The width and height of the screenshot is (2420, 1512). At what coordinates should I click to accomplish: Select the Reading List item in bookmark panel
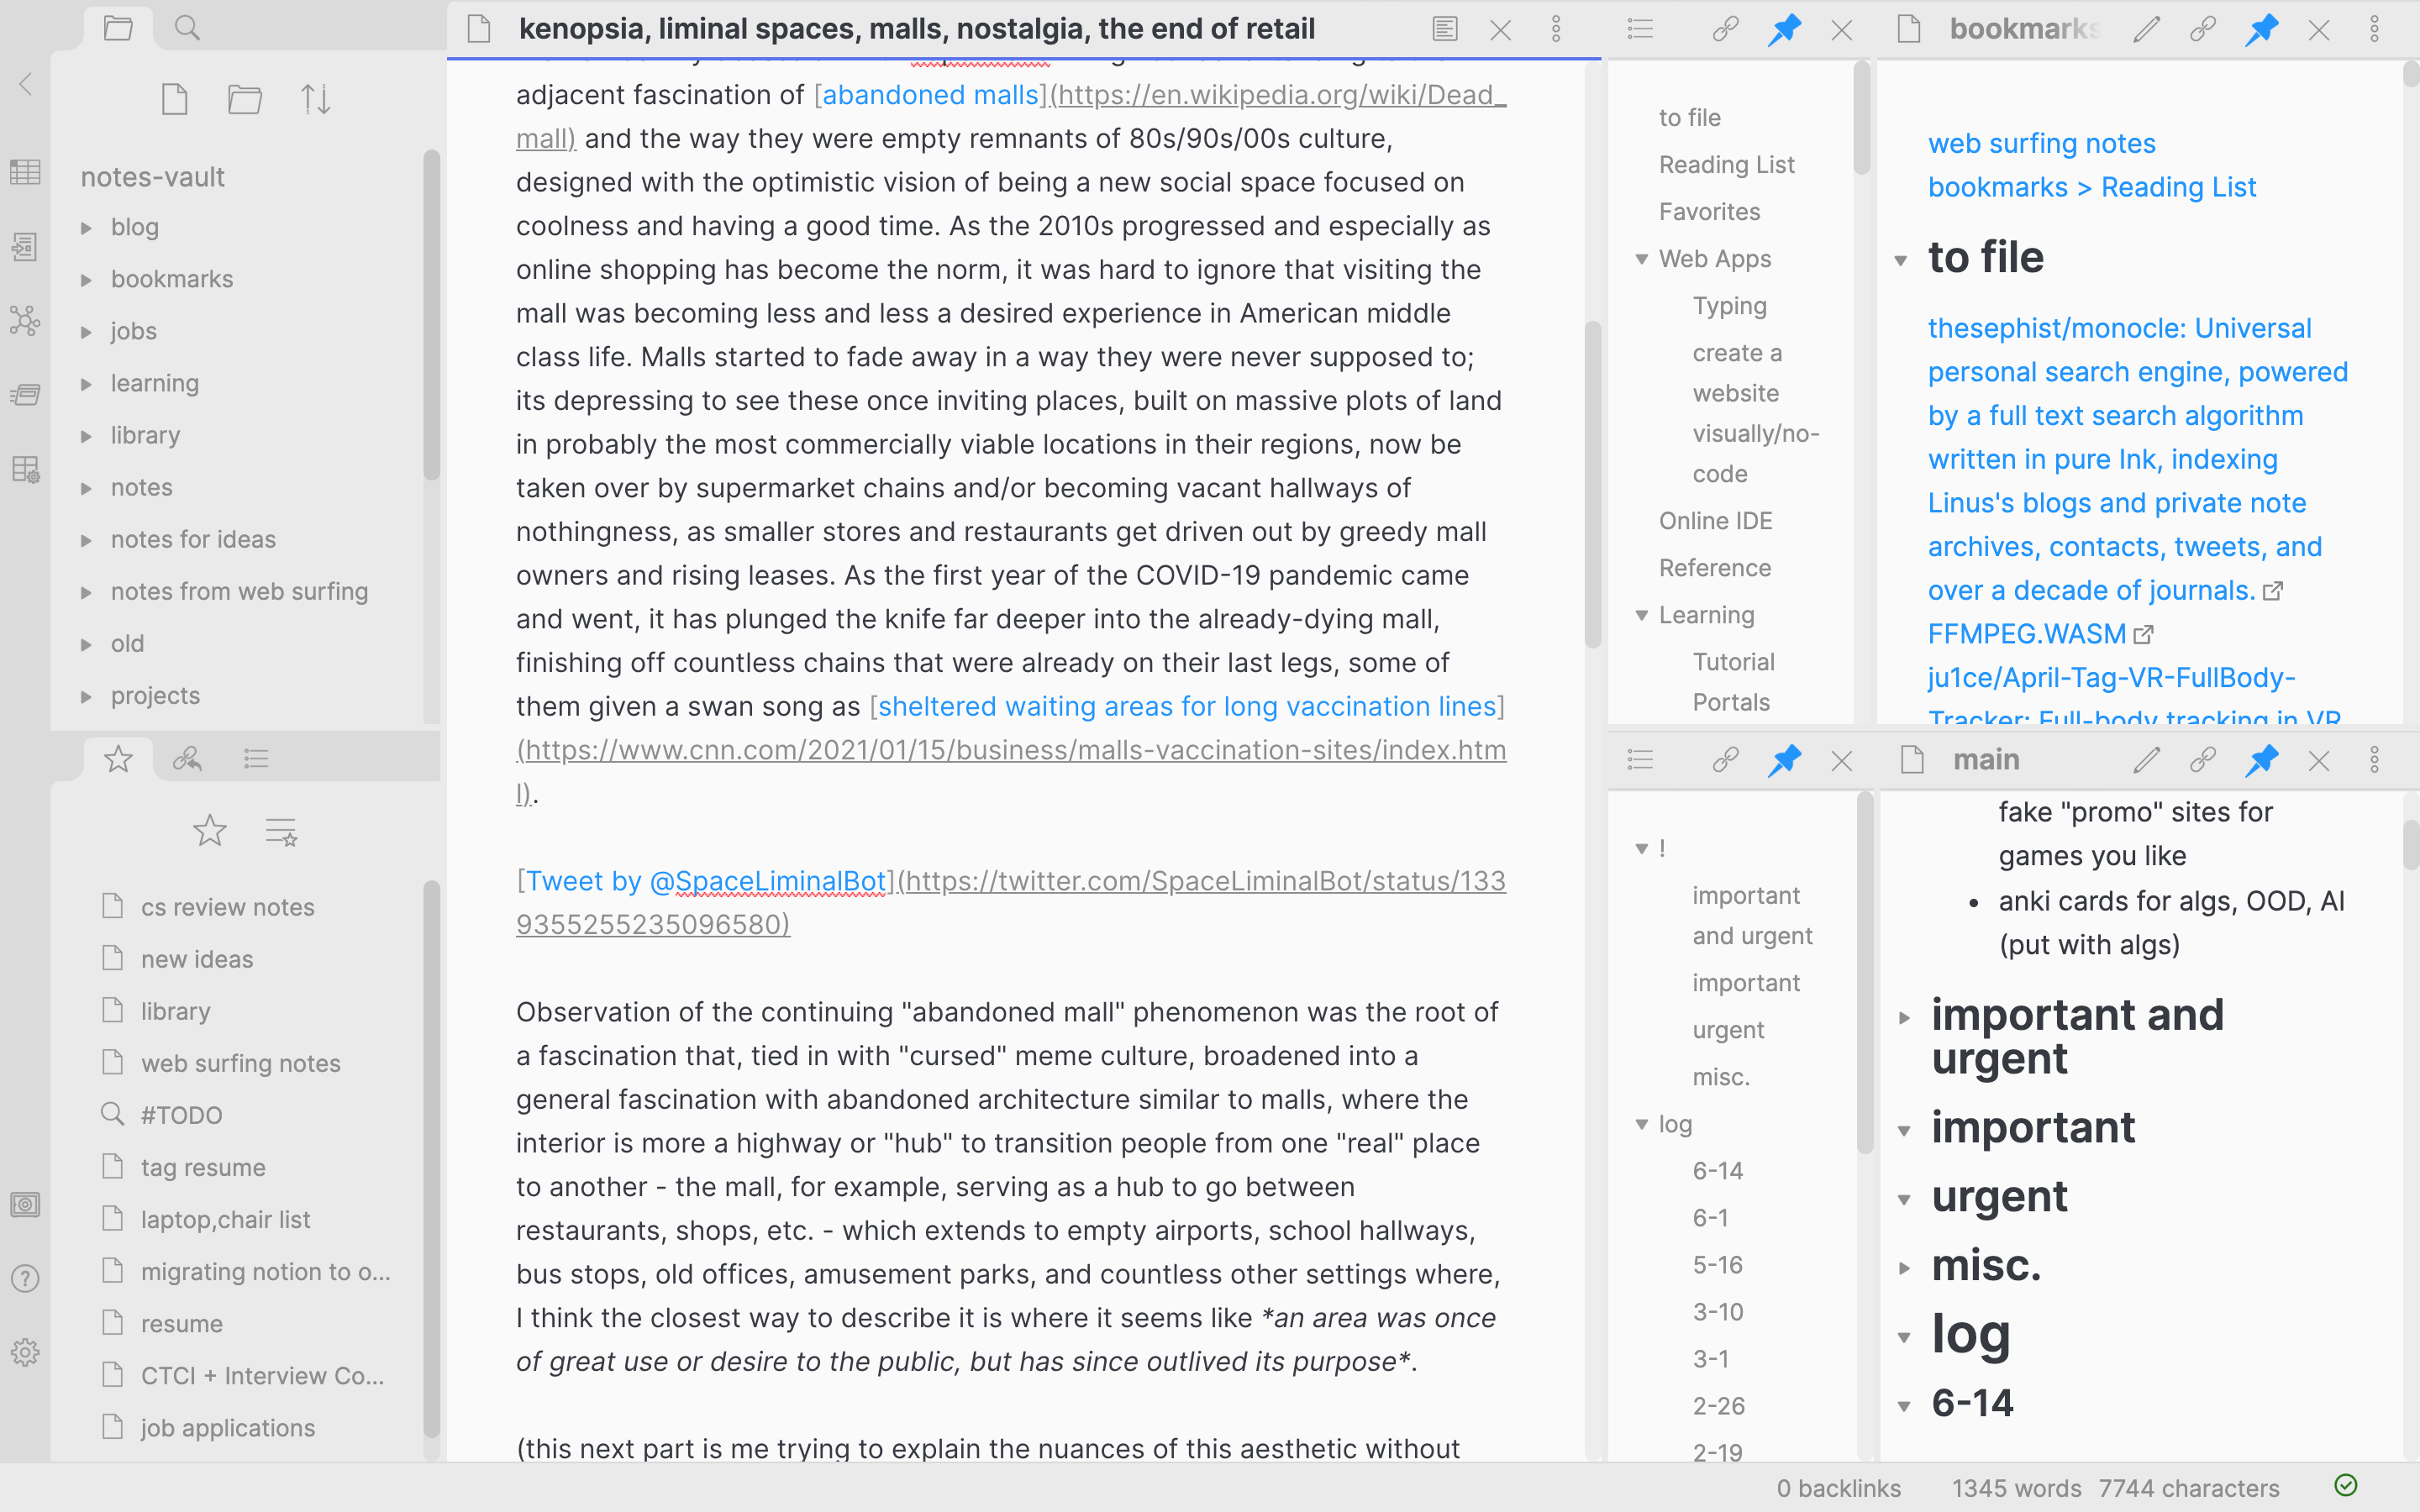(1723, 164)
